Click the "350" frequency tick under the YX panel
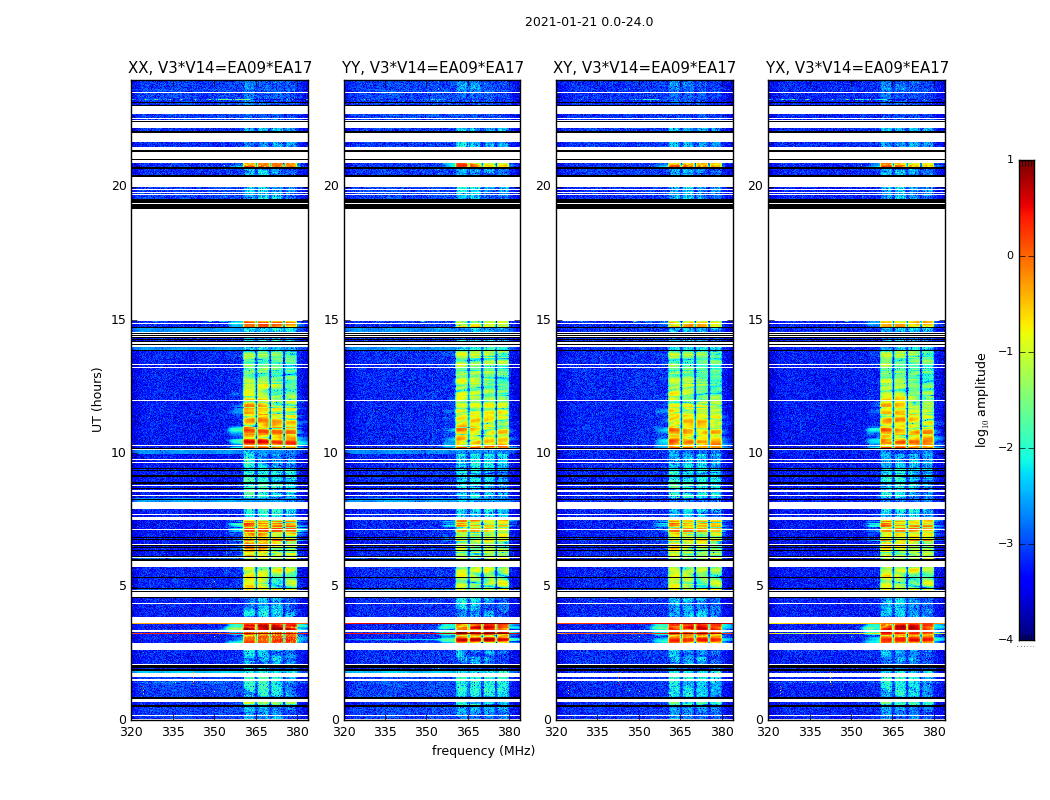Image resolution: width=1050 pixels, height=800 pixels. click(x=851, y=732)
